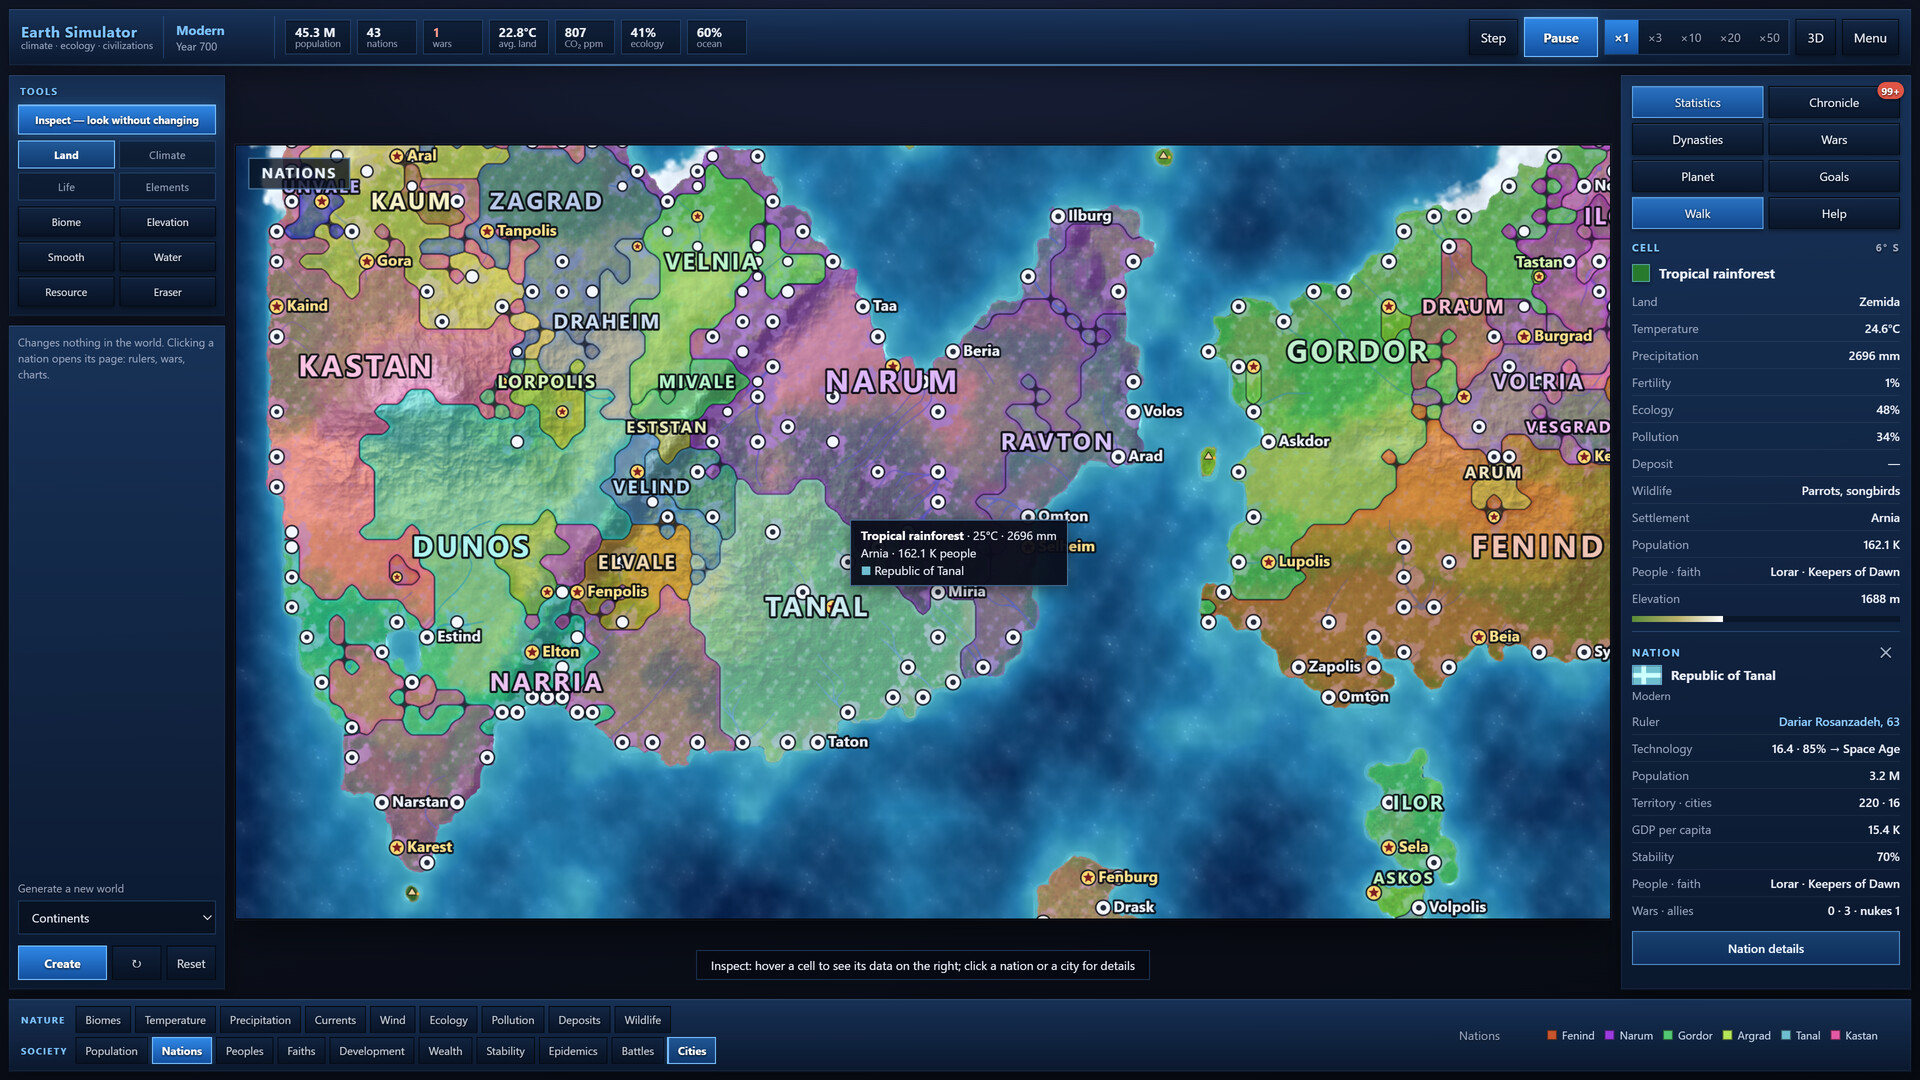The height and width of the screenshot is (1080, 1920).
Task: Open Nation details
Action: pos(1765,949)
